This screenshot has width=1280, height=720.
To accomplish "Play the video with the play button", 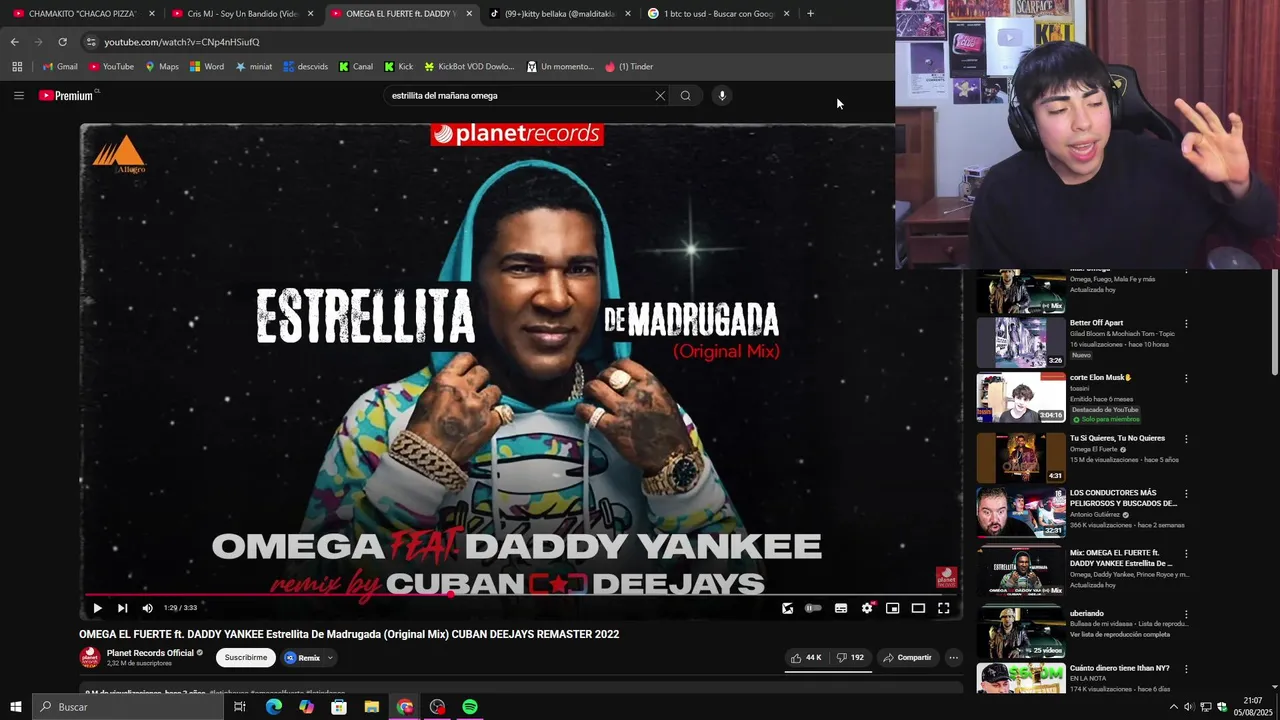I will coord(97,608).
